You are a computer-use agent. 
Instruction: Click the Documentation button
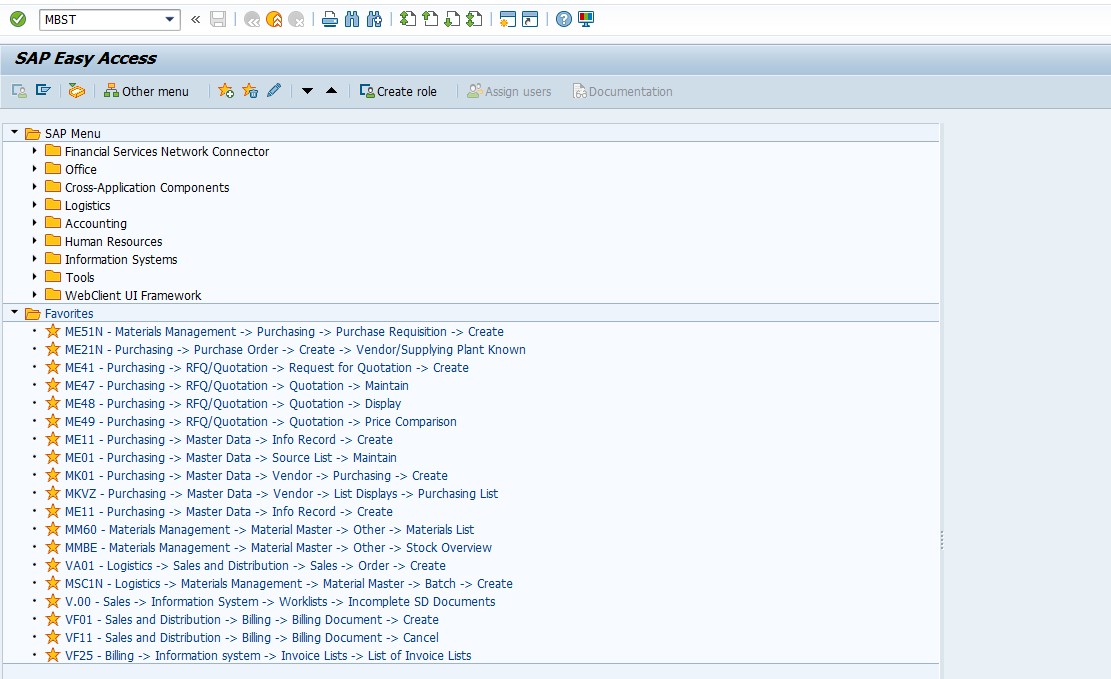pyautogui.click(x=622, y=91)
